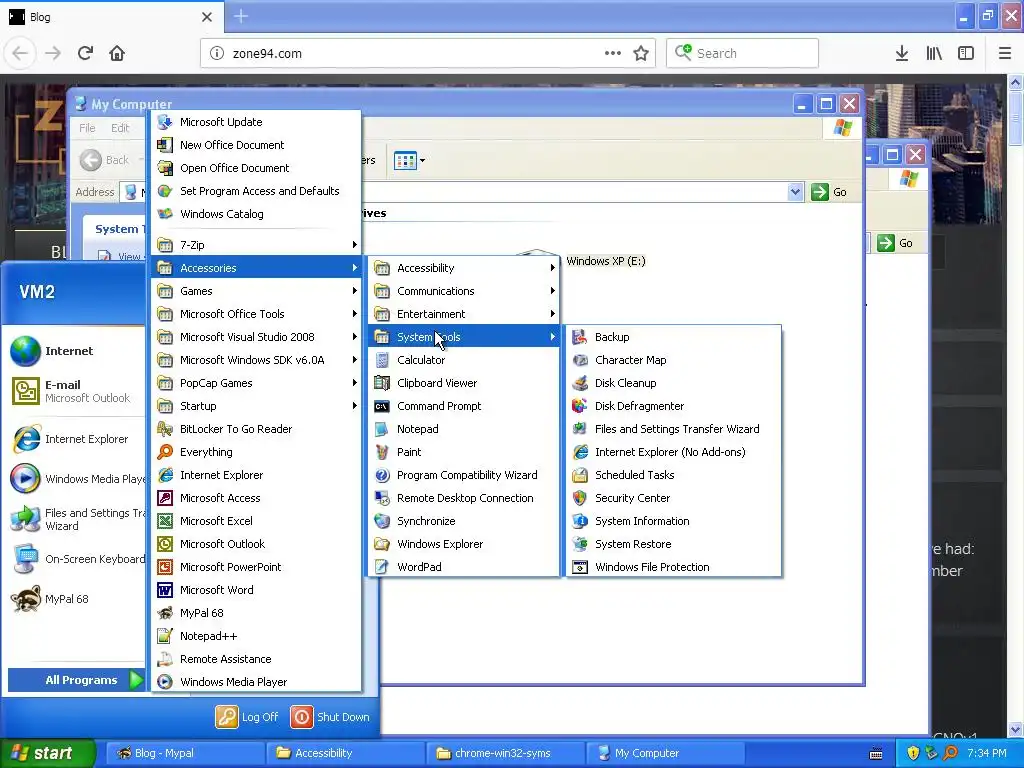
Task: Expand the 7-Zip submenu
Action: pos(256,245)
